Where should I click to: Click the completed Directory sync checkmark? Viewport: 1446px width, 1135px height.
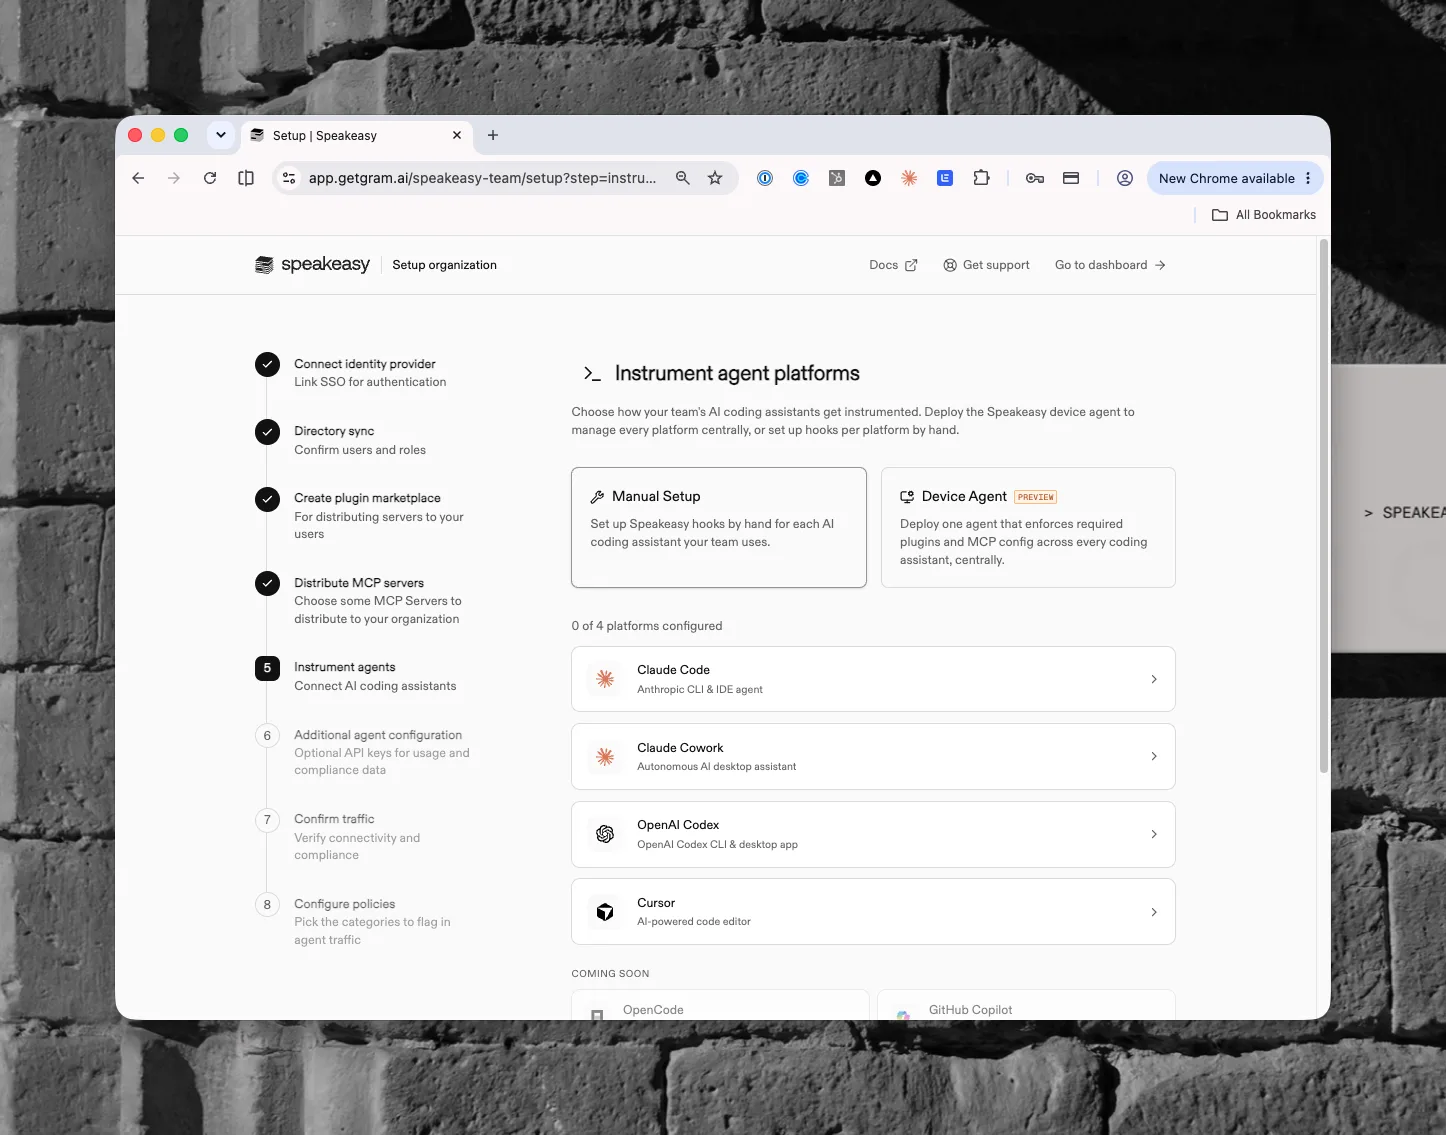267,432
